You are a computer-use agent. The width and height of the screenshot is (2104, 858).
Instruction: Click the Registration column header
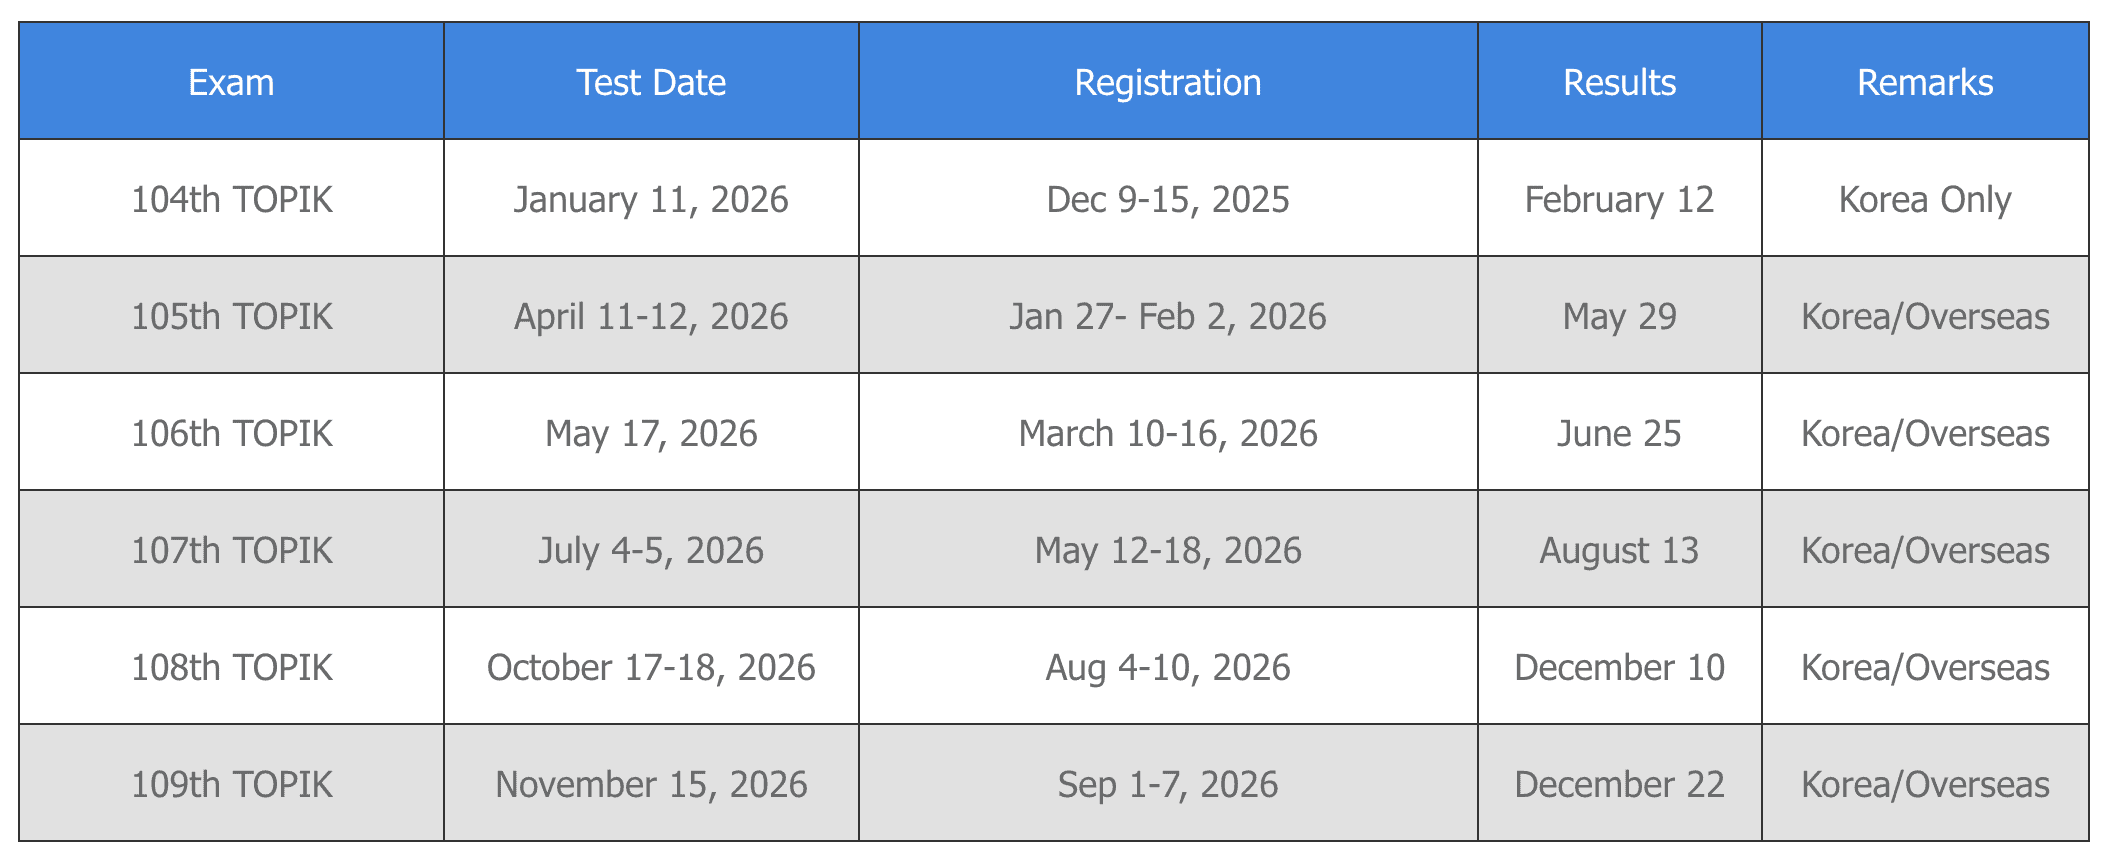pyautogui.click(x=1168, y=82)
